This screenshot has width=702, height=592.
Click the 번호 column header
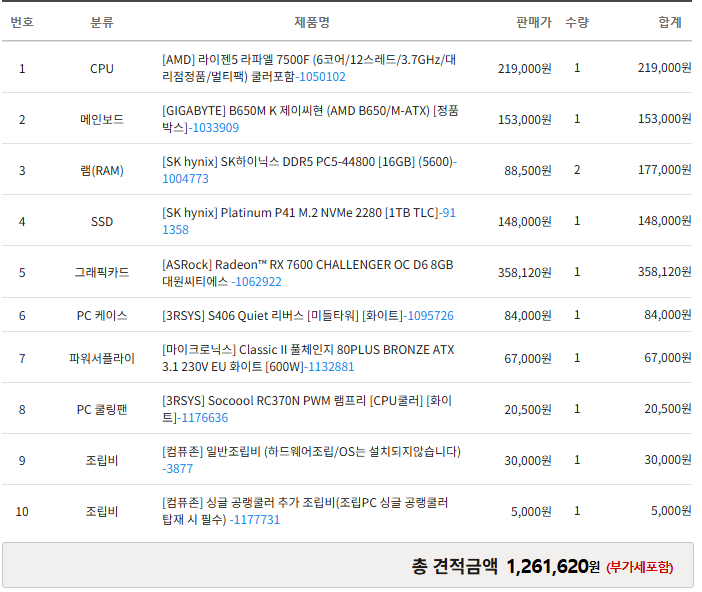point(22,22)
